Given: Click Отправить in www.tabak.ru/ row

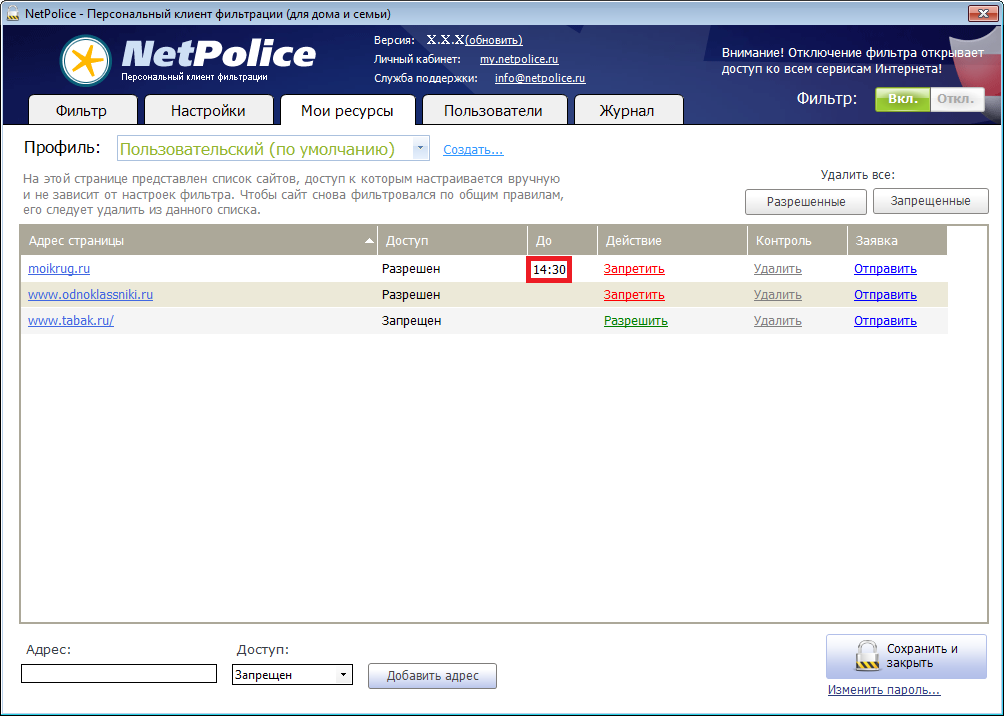Looking at the screenshot, I should [x=885, y=321].
